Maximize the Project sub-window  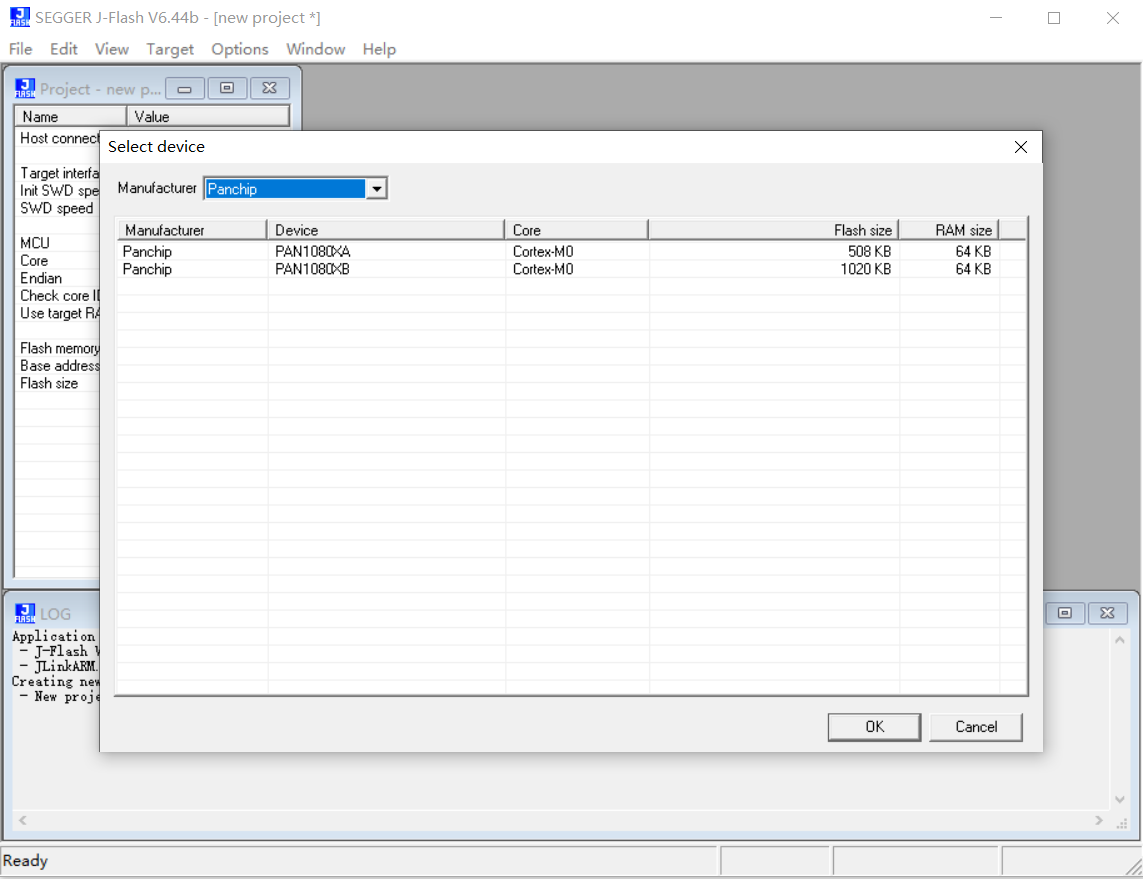pyautogui.click(x=227, y=88)
